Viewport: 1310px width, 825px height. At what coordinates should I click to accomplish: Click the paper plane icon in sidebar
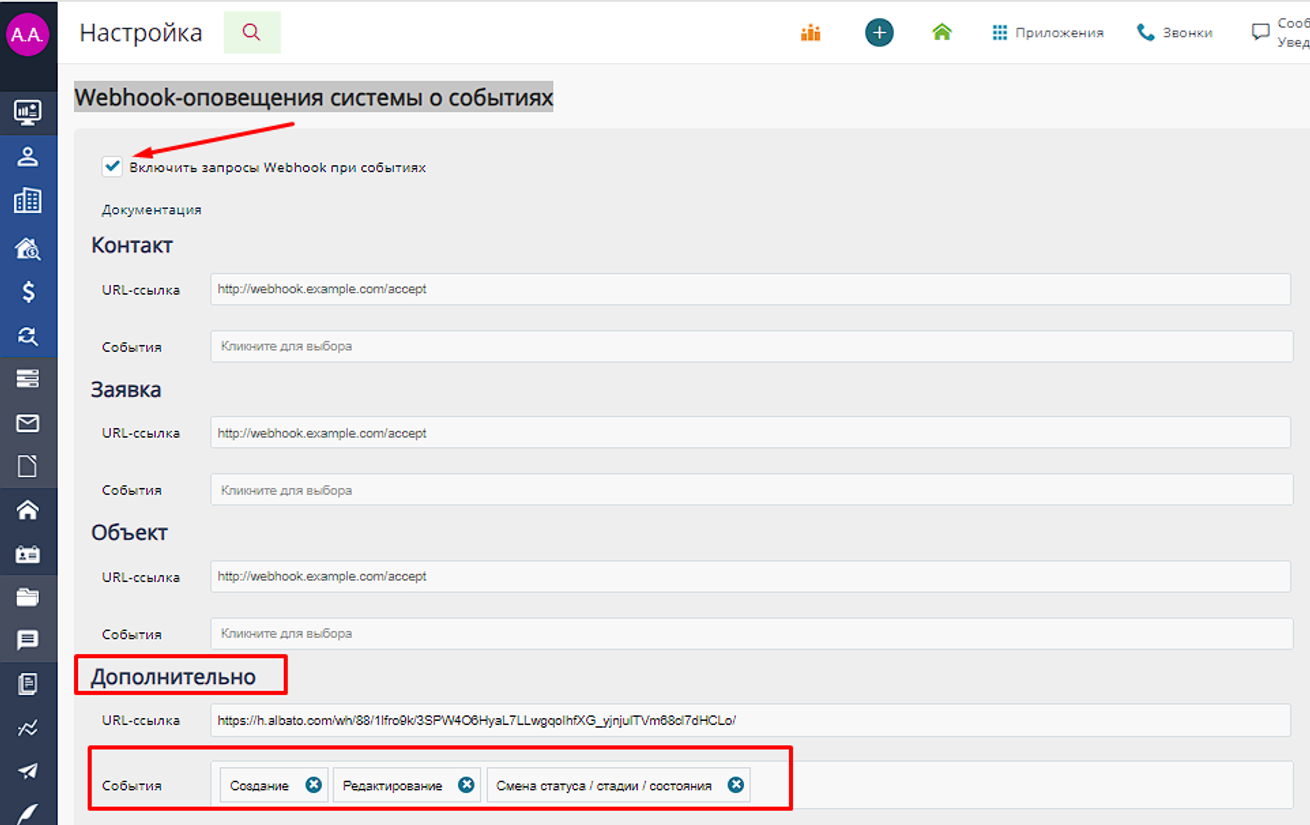tap(28, 771)
